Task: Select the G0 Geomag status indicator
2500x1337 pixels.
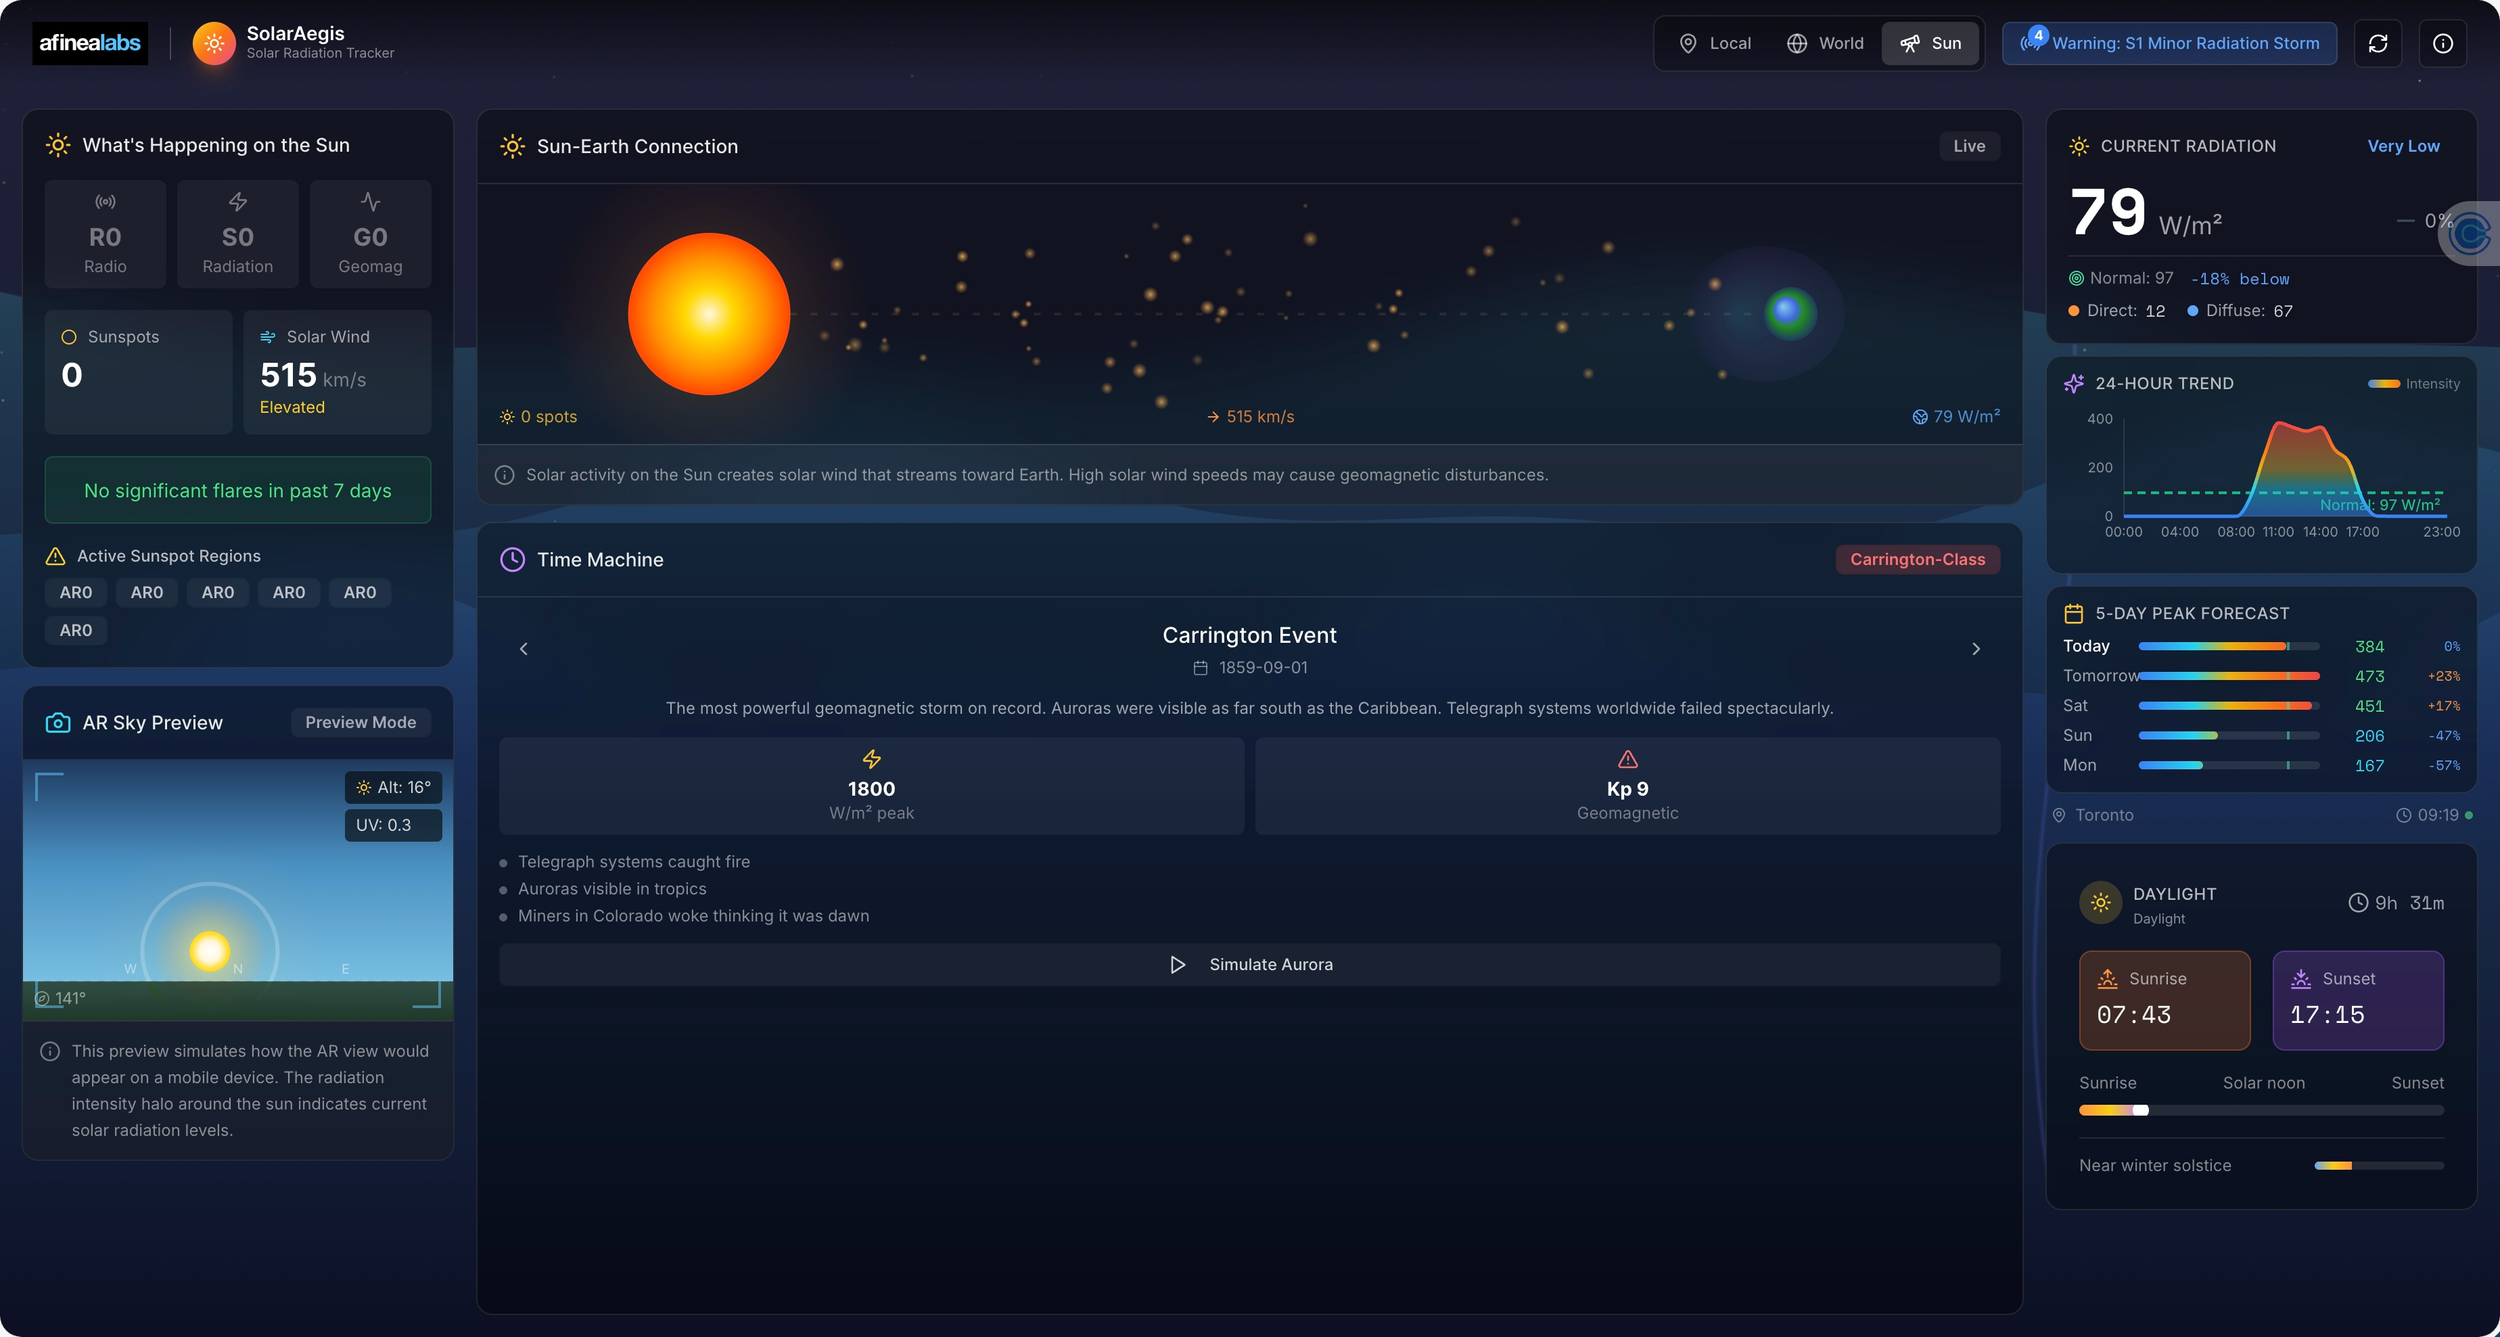Action: [x=370, y=233]
